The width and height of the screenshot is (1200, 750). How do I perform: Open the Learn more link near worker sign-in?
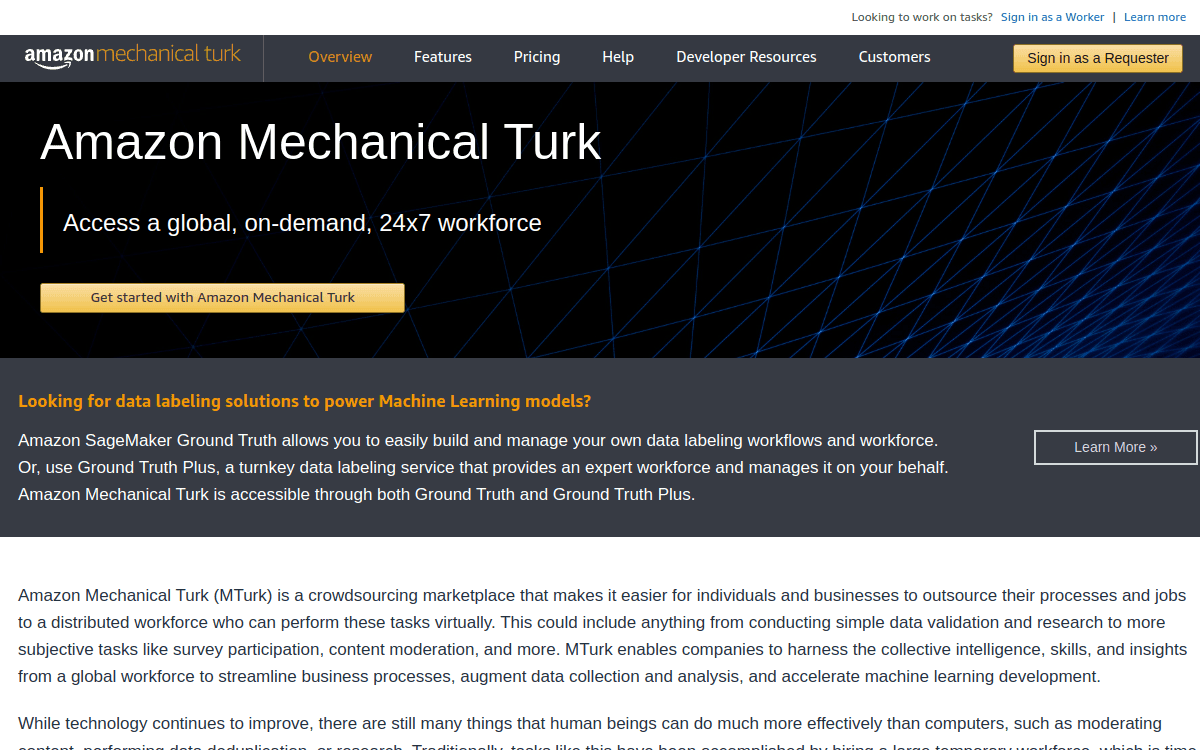click(1155, 17)
